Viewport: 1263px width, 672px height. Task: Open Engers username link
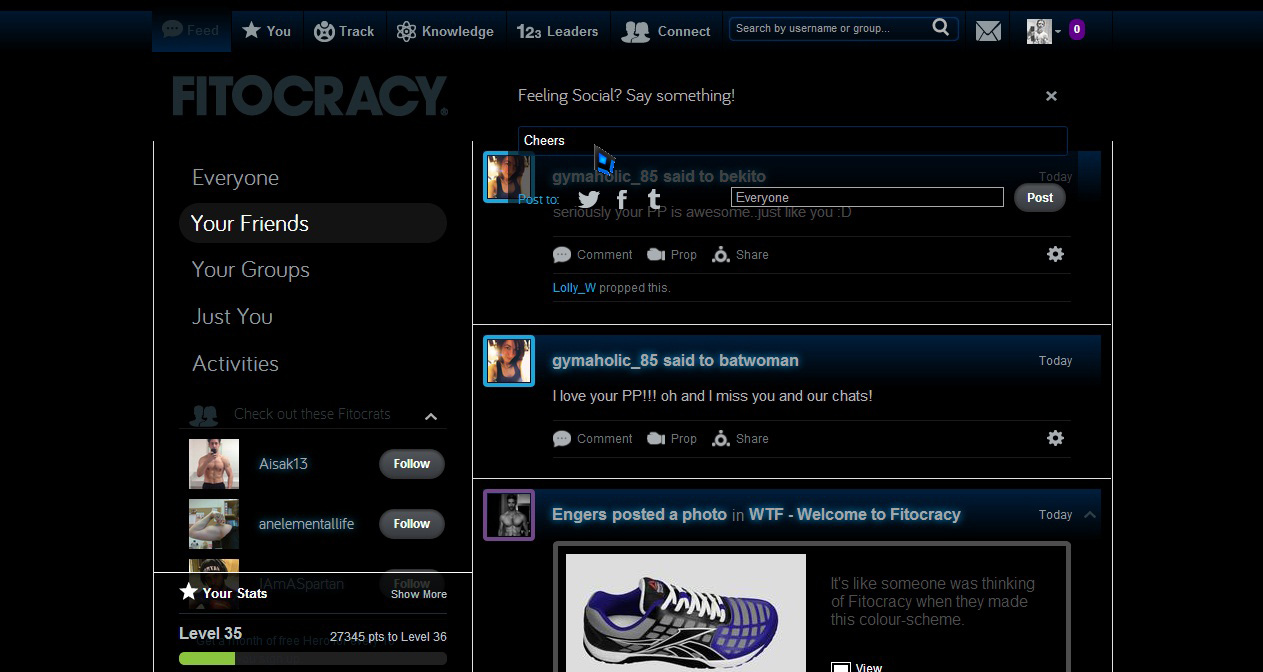pyautogui.click(x=579, y=514)
